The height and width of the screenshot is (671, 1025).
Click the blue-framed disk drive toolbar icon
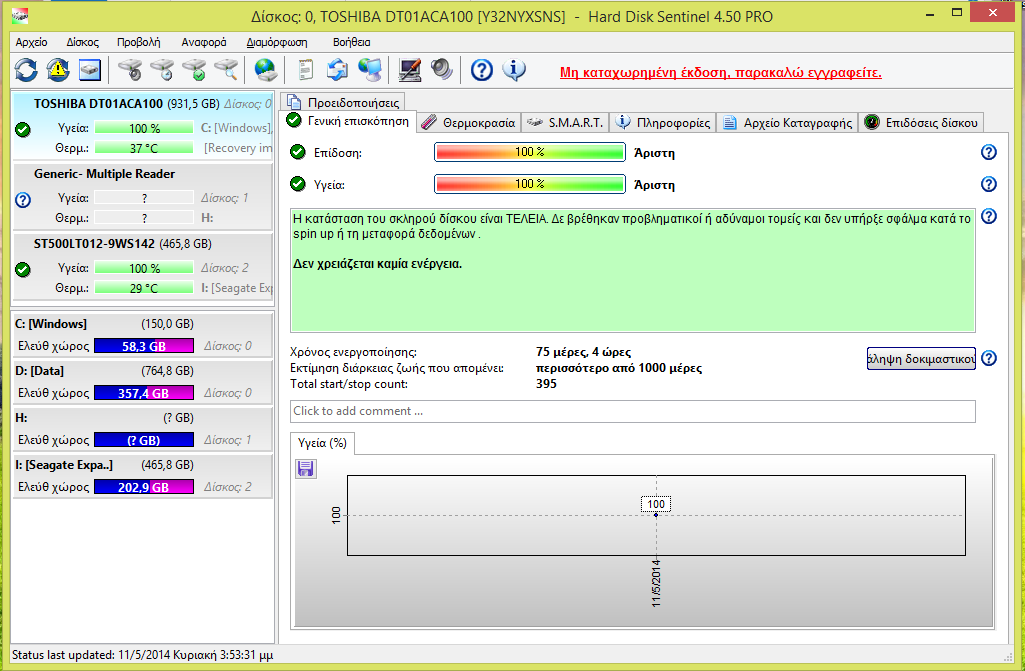tap(90, 69)
